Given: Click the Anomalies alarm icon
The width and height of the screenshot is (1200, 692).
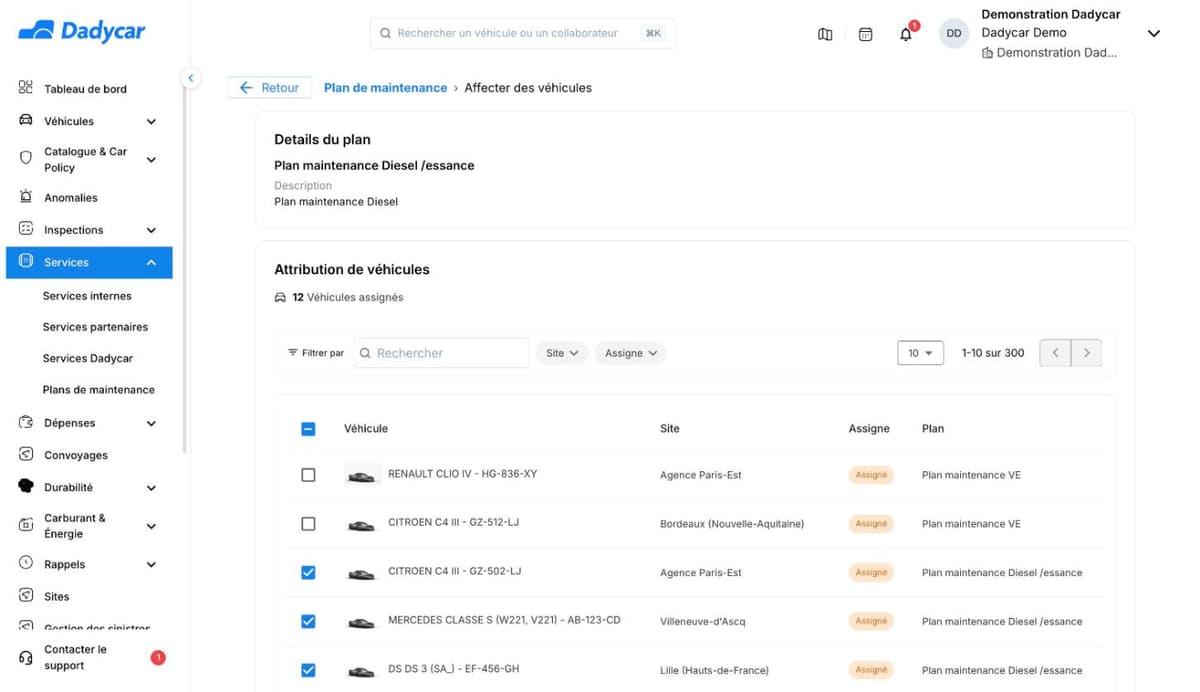Looking at the screenshot, I should tap(26, 197).
